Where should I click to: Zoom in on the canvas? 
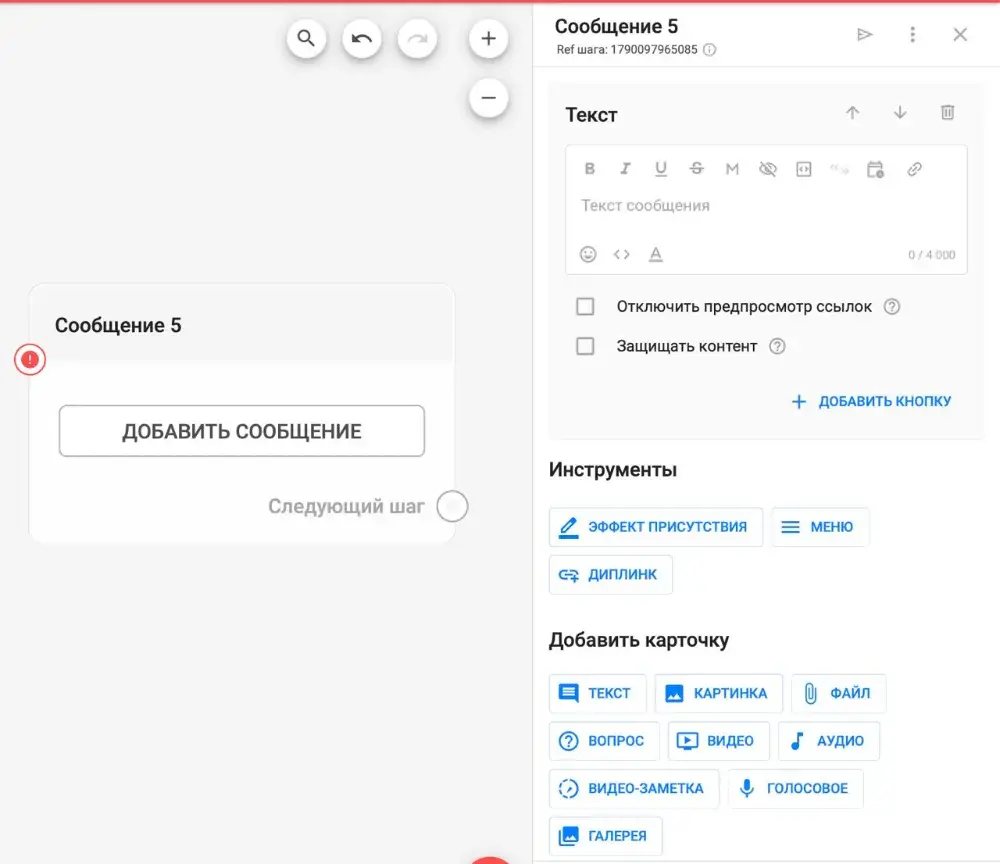489,39
